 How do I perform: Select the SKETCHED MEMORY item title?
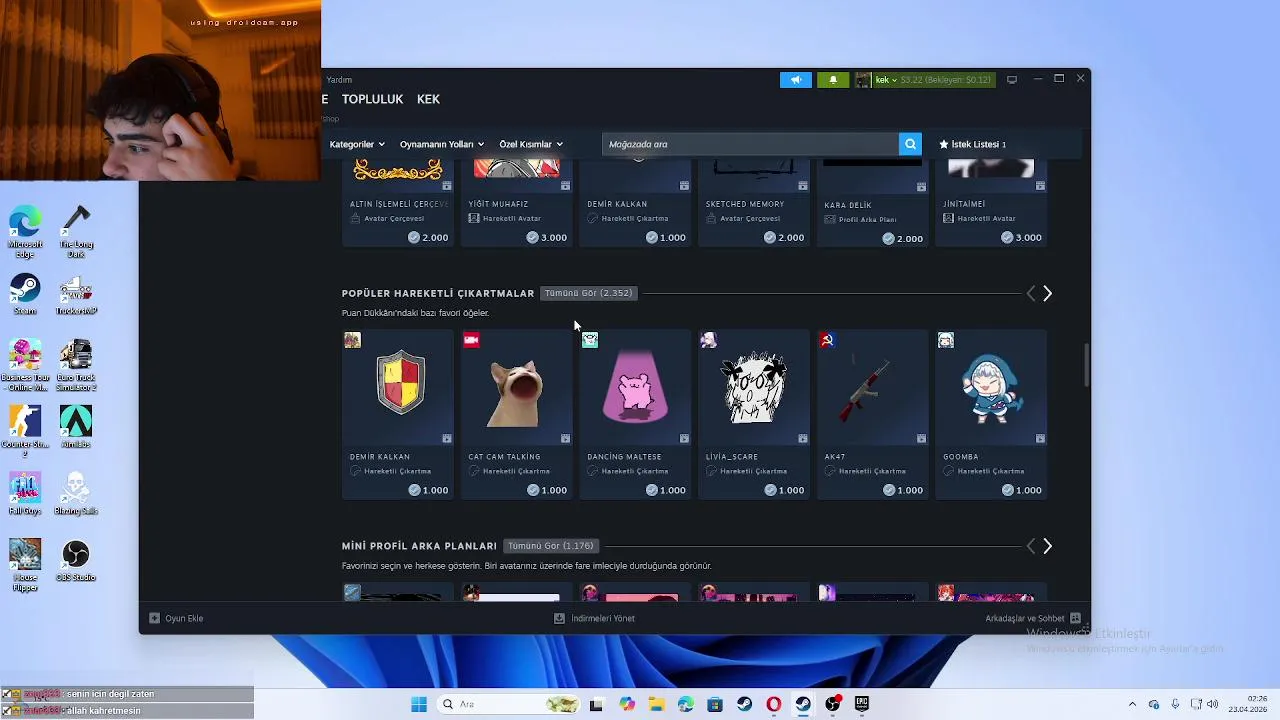(x=745, y=204)
